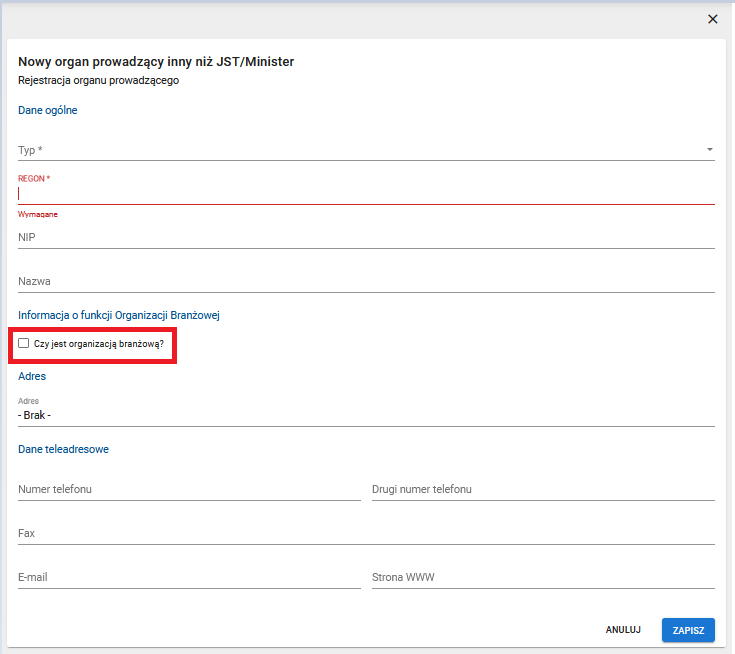Expand the Typ dropdown arrow
This screenshot has width=735, height=654.
[x=709, y=150]
